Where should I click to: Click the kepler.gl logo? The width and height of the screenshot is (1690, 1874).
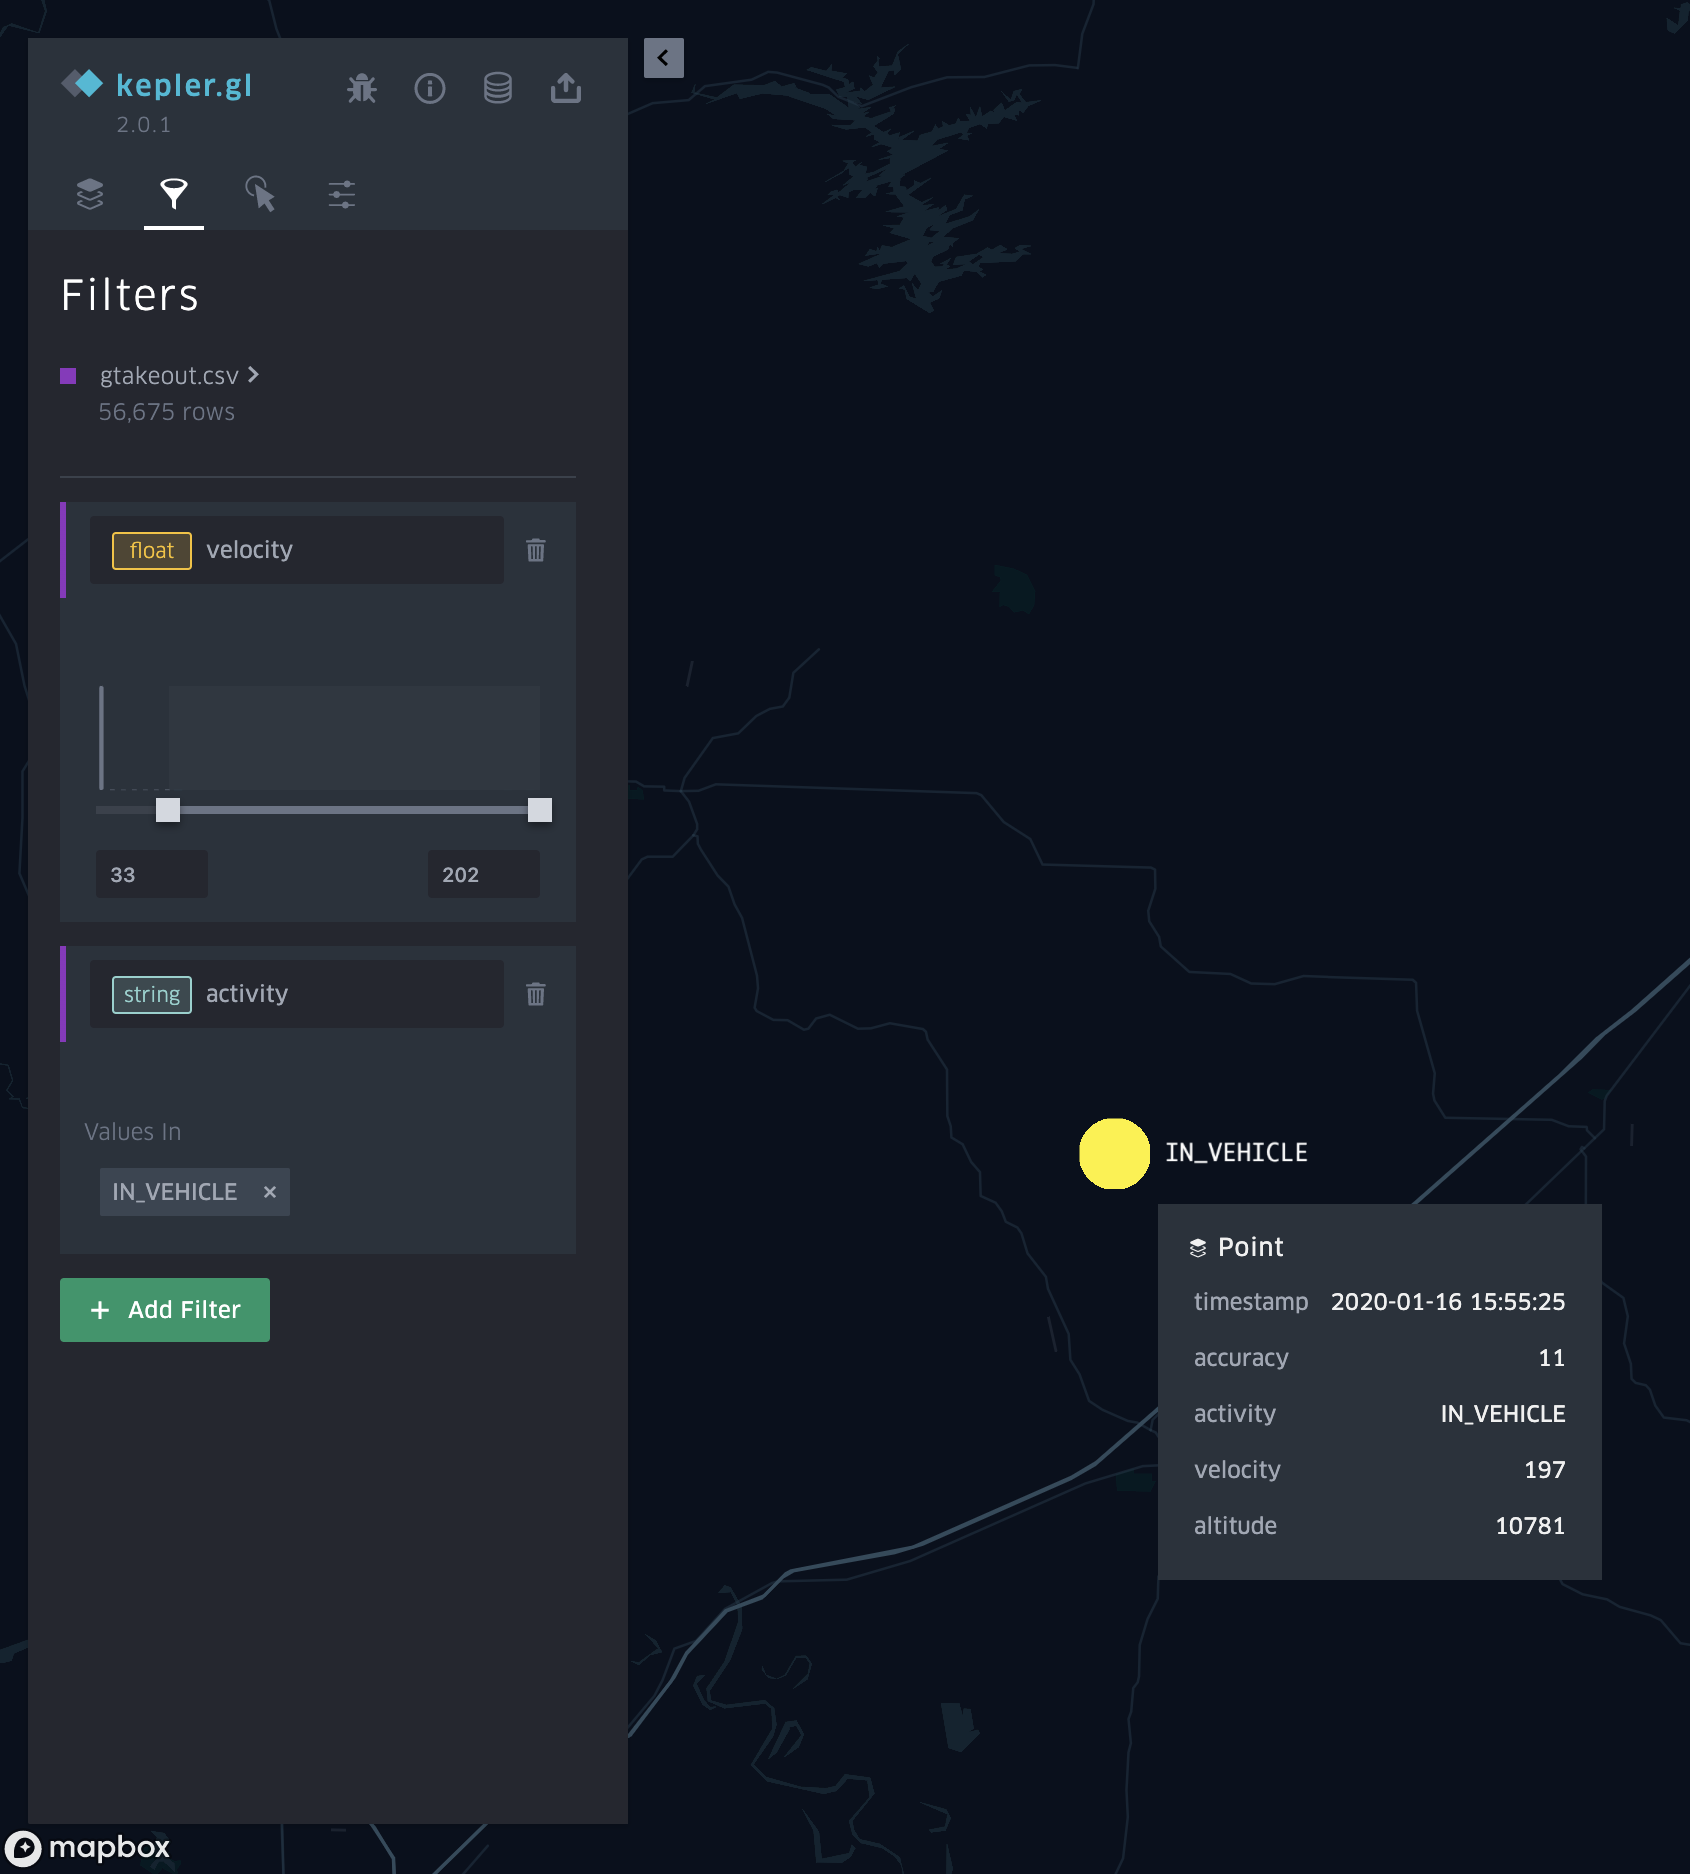157,85
